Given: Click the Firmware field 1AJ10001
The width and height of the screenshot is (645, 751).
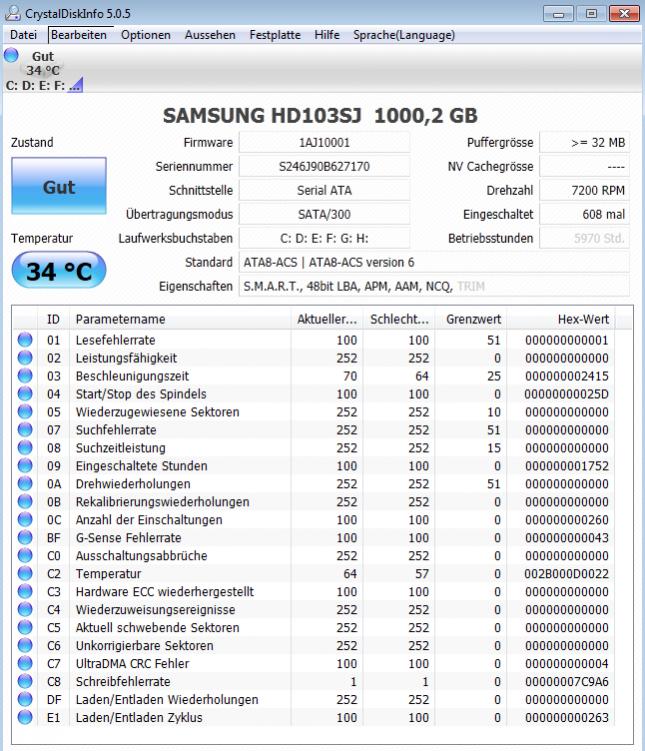Looking at the screenshot, I should [x=324, y=142].
